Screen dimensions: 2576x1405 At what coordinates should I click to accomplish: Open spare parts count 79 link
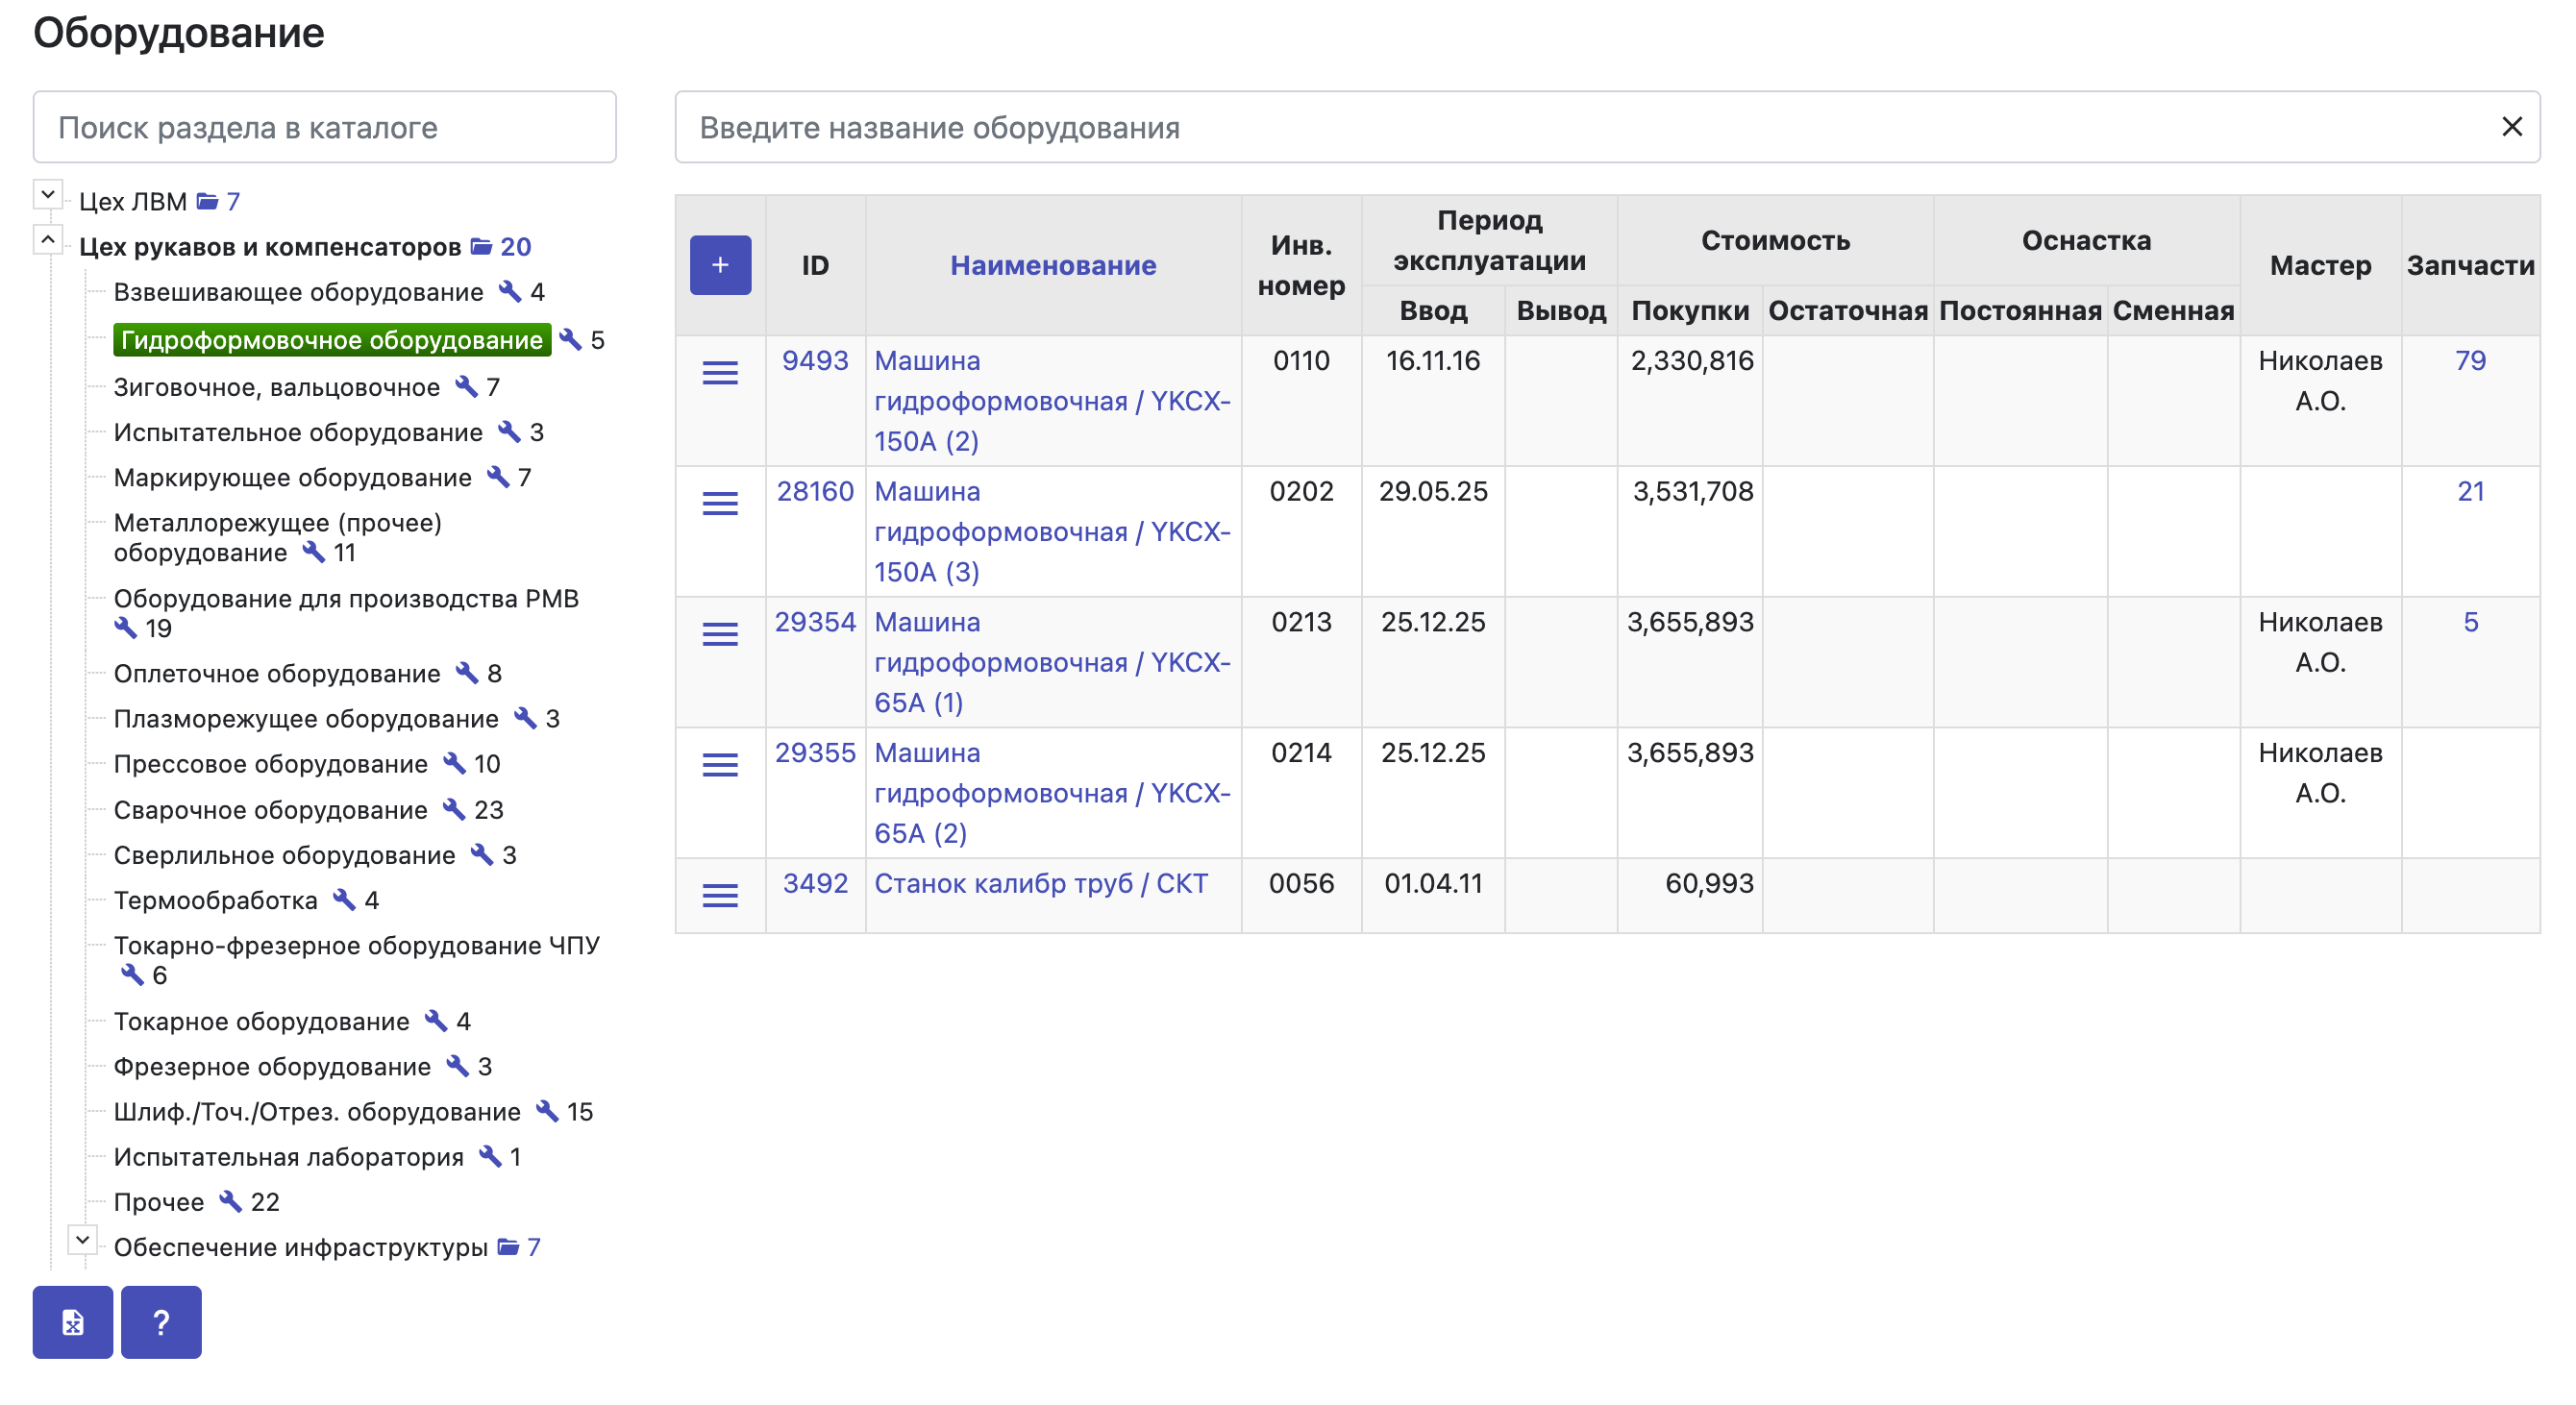pyautogui.click(x=2470, y=361)
